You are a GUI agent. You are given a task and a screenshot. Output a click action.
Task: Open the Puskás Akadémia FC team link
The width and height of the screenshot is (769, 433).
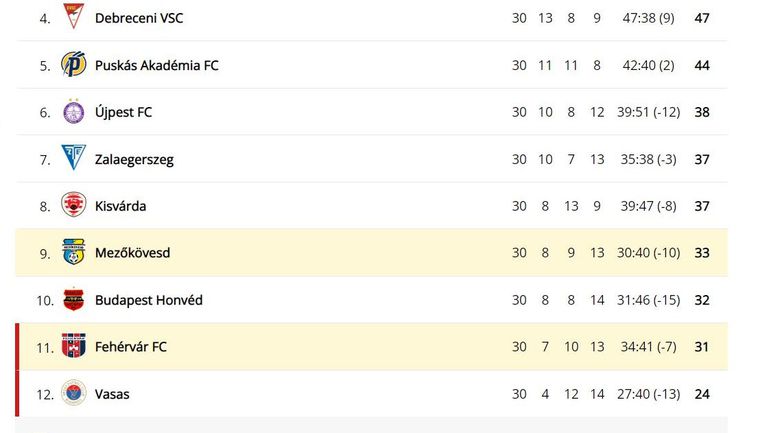coord(156,65)
